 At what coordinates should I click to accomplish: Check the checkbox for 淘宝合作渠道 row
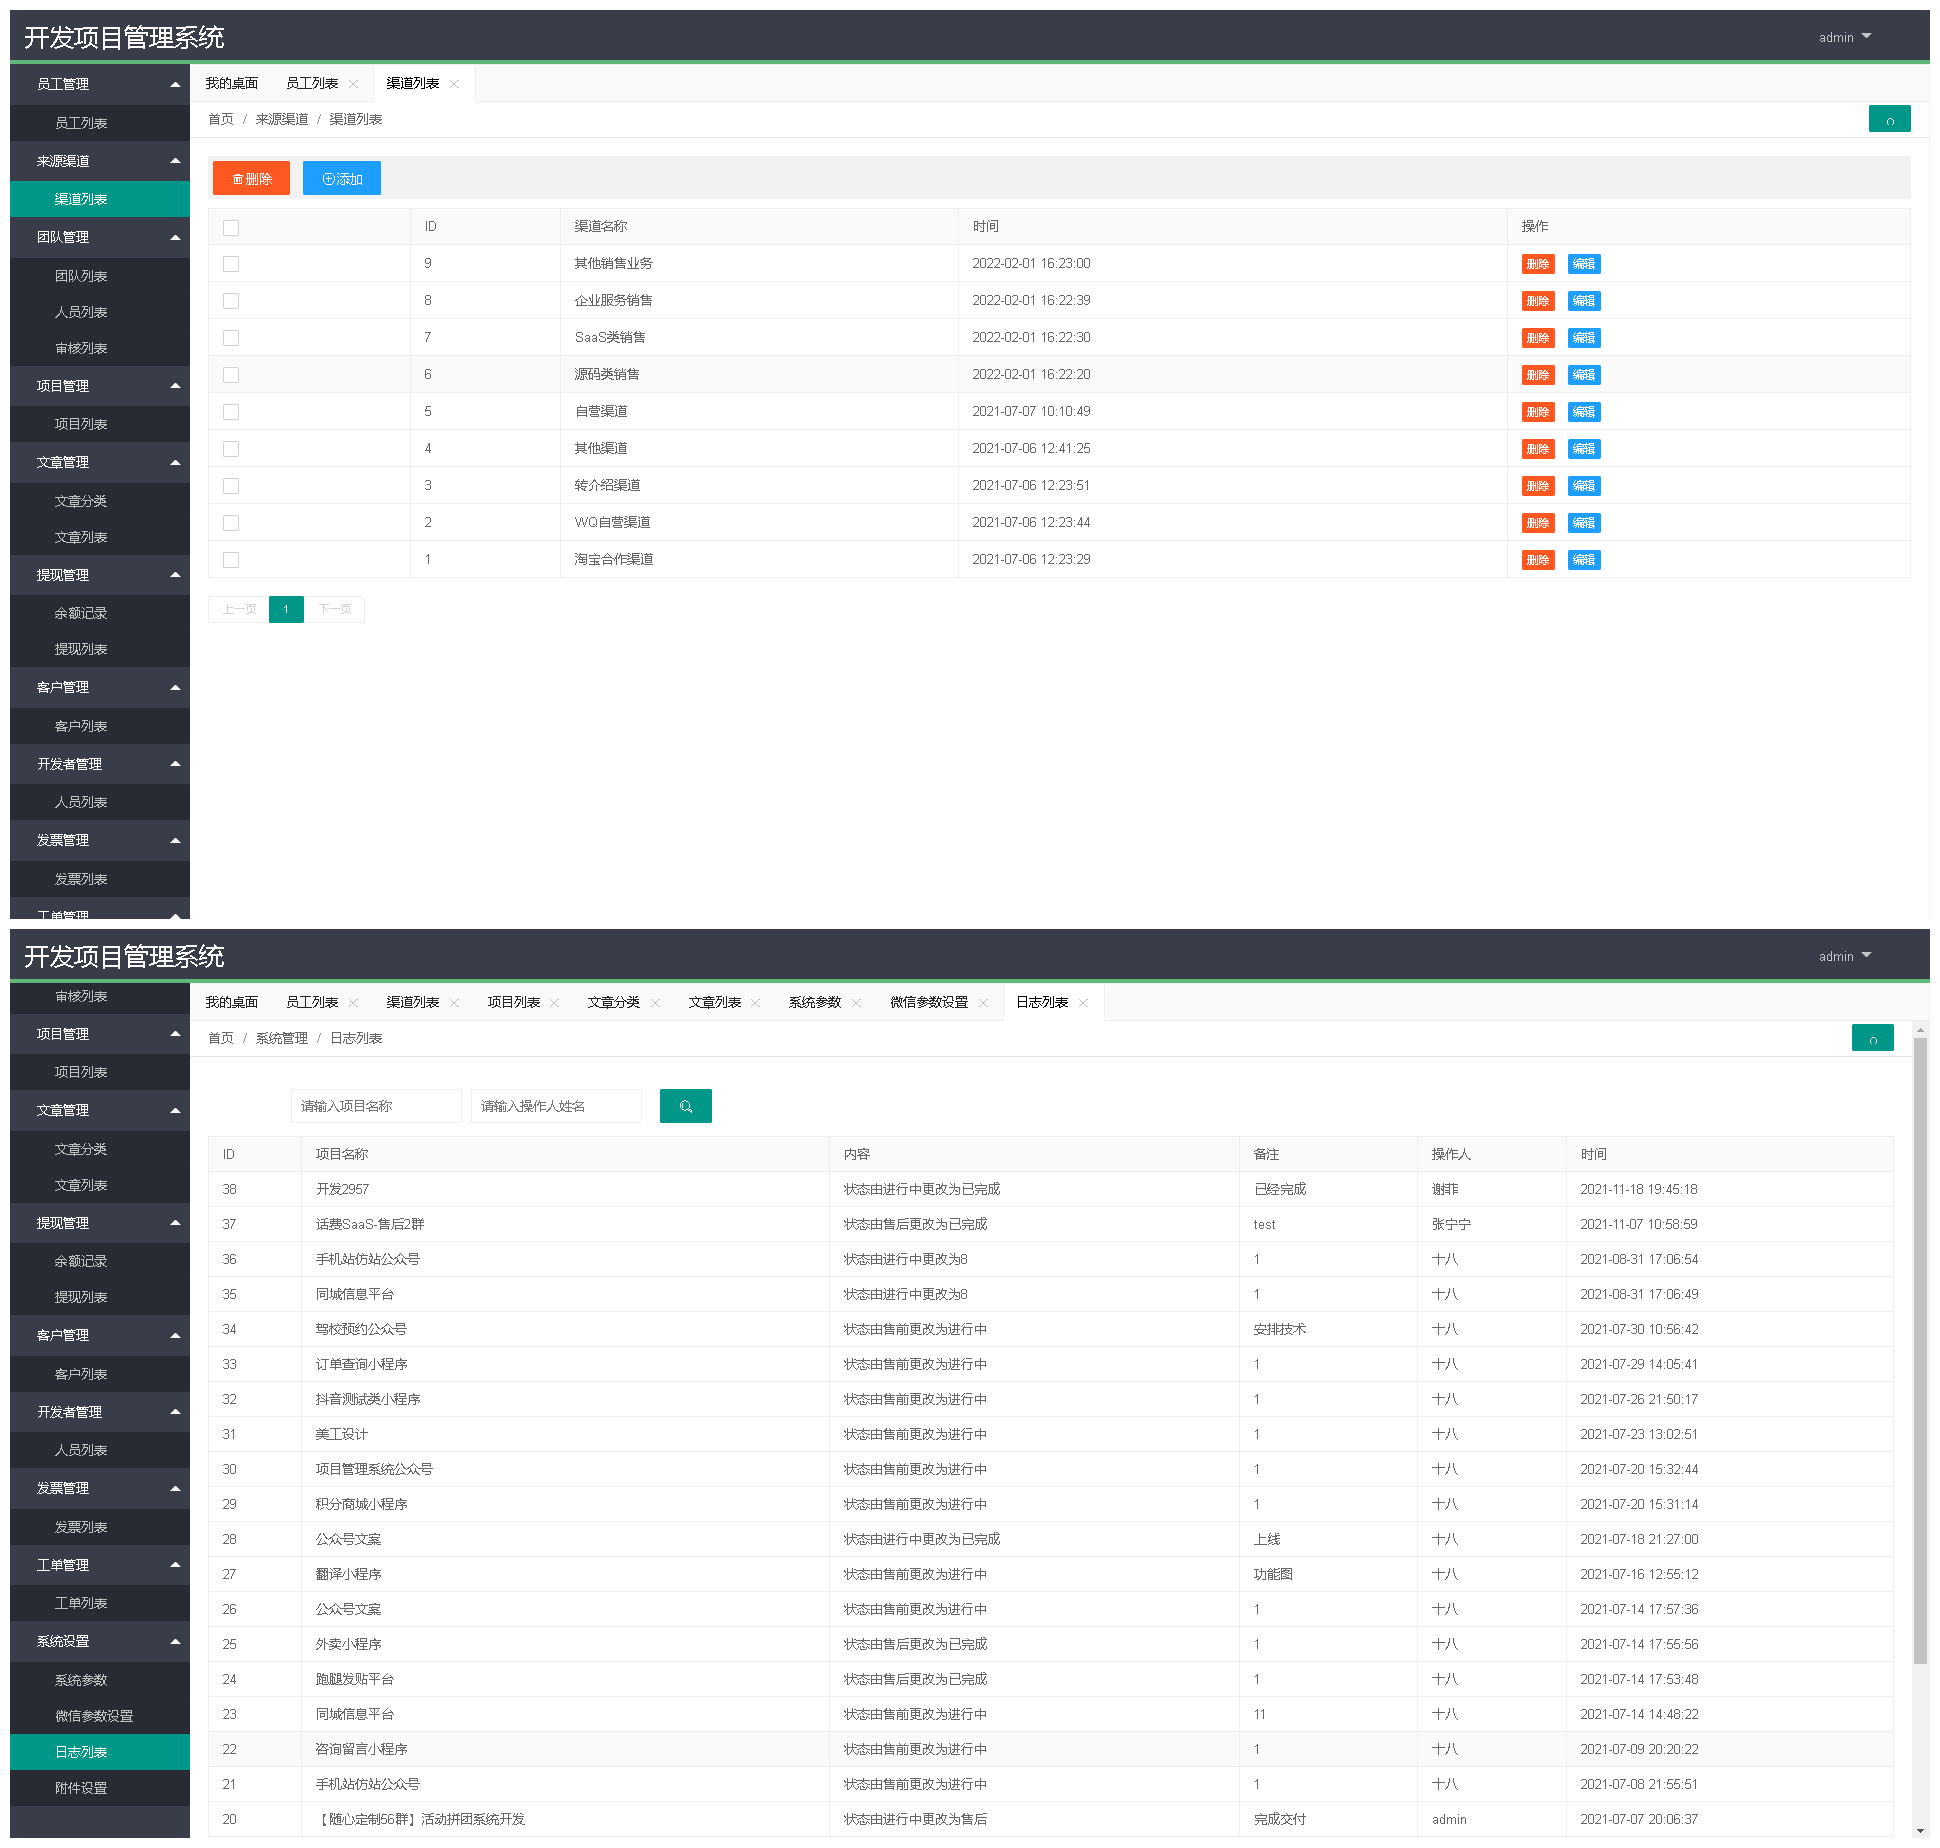231,560
